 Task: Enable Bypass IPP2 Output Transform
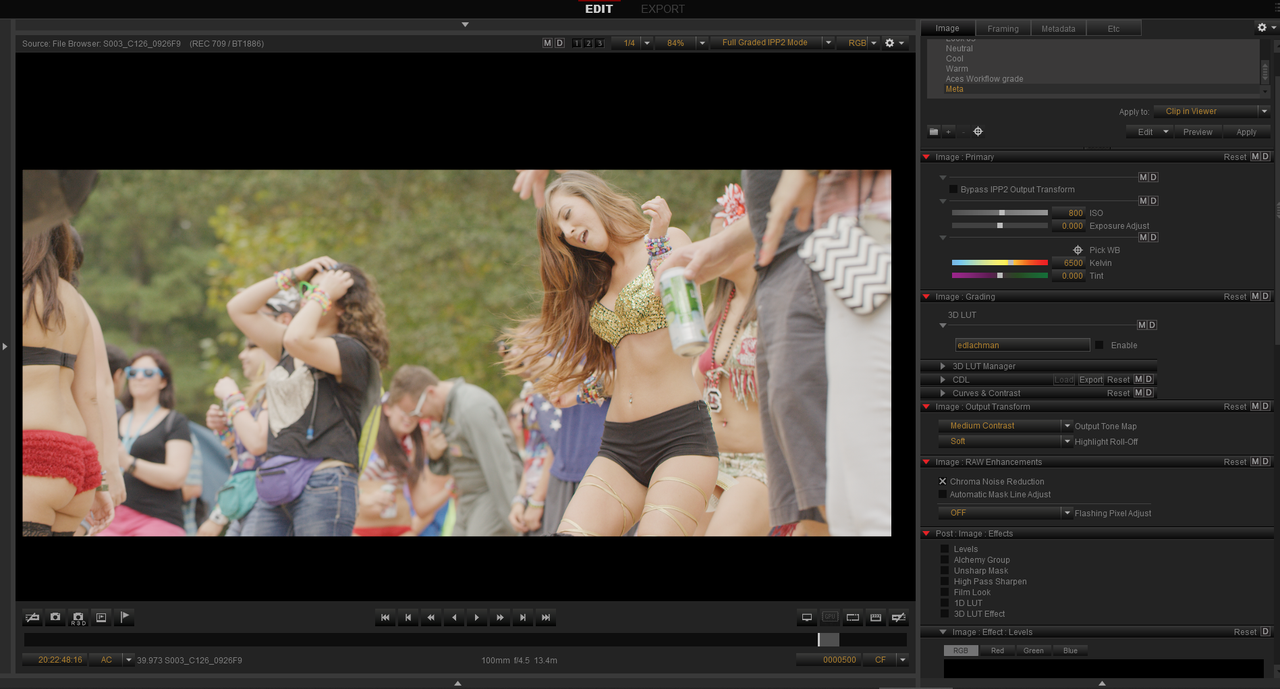[x=953, y=189]
